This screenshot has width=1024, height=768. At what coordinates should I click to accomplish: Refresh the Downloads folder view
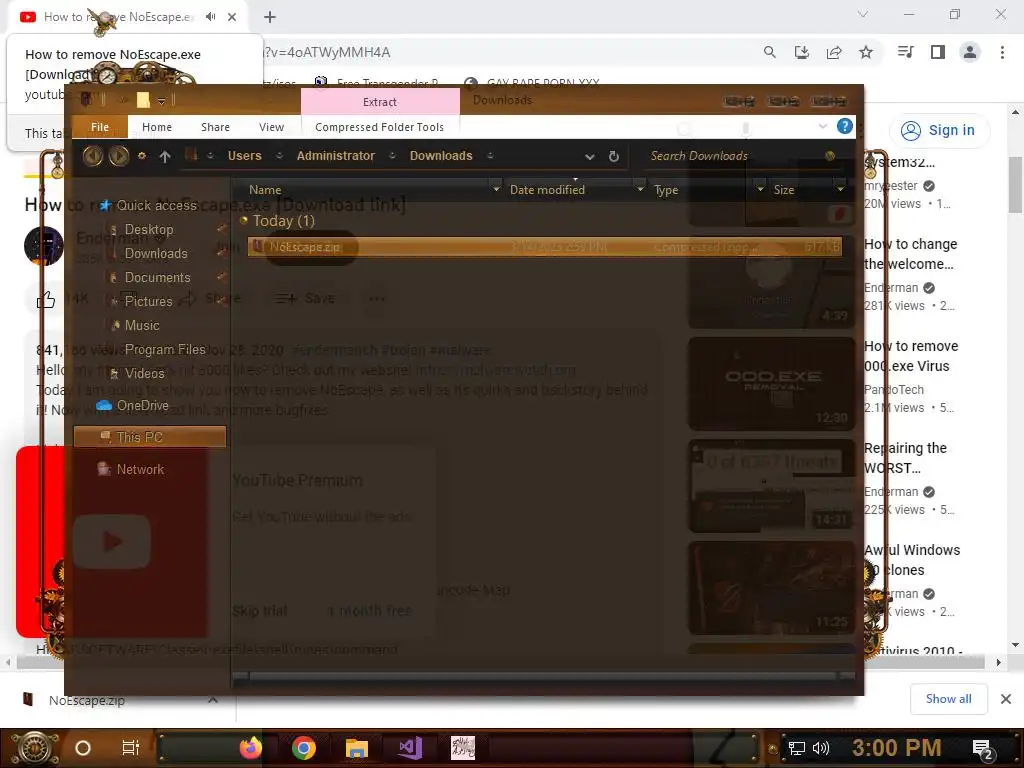tap(613, 156)
